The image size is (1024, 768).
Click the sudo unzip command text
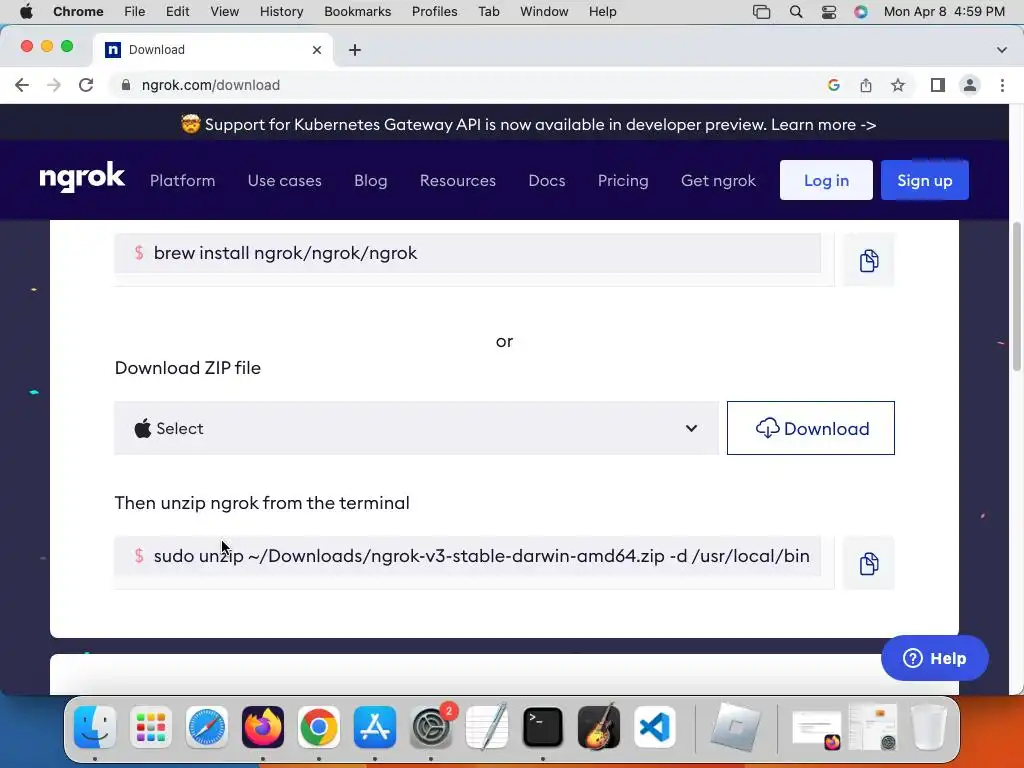[481, 556]
